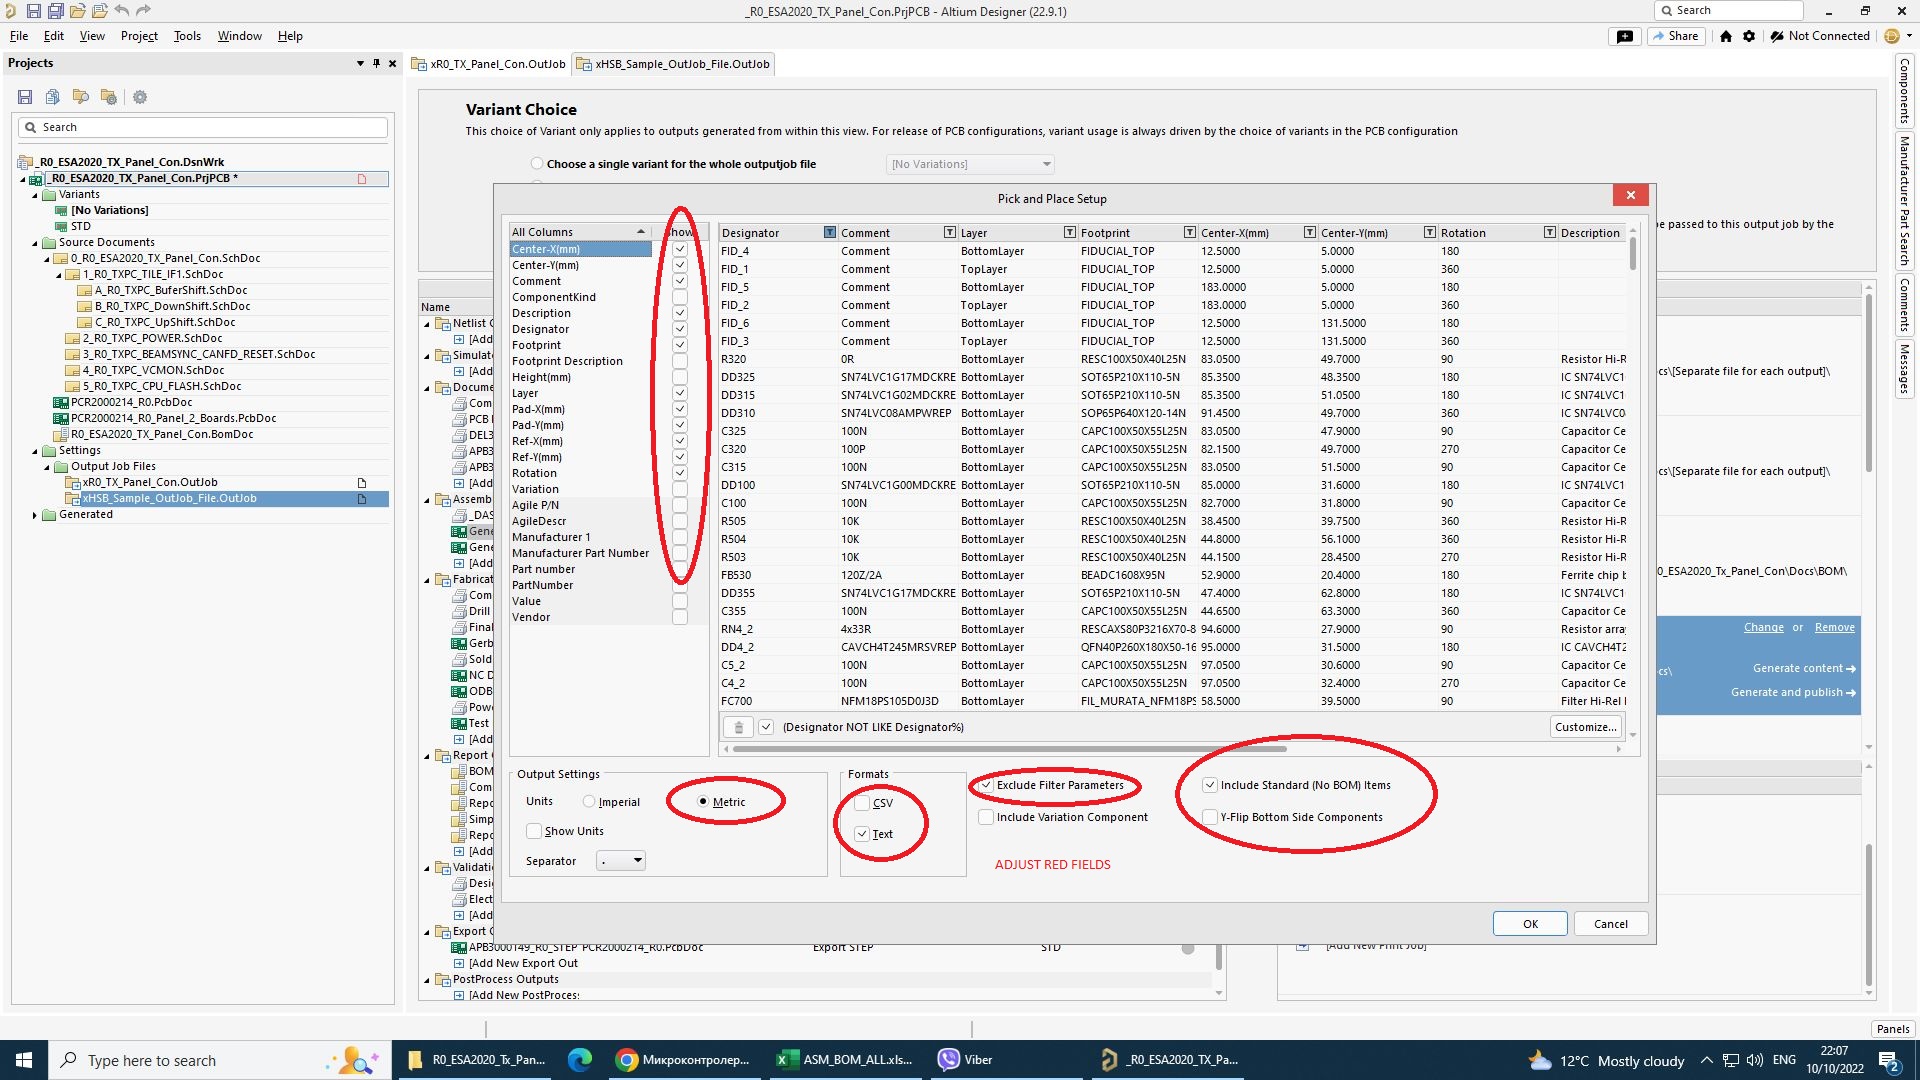Image resolution: width=1920 pixels, height=1080 pixels.
Task: Select PCR2000214_R0.PcbDoc in Projects tree
Action: (131, 402)
